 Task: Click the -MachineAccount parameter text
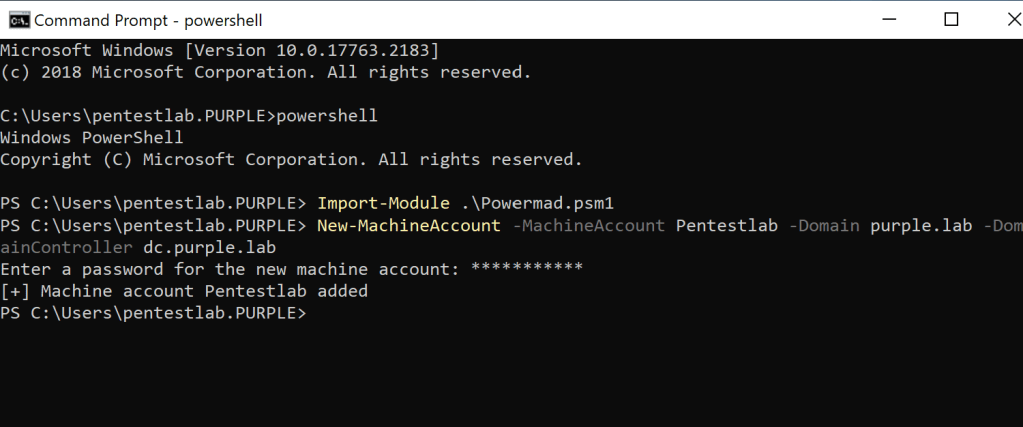[x=587, y=225]
